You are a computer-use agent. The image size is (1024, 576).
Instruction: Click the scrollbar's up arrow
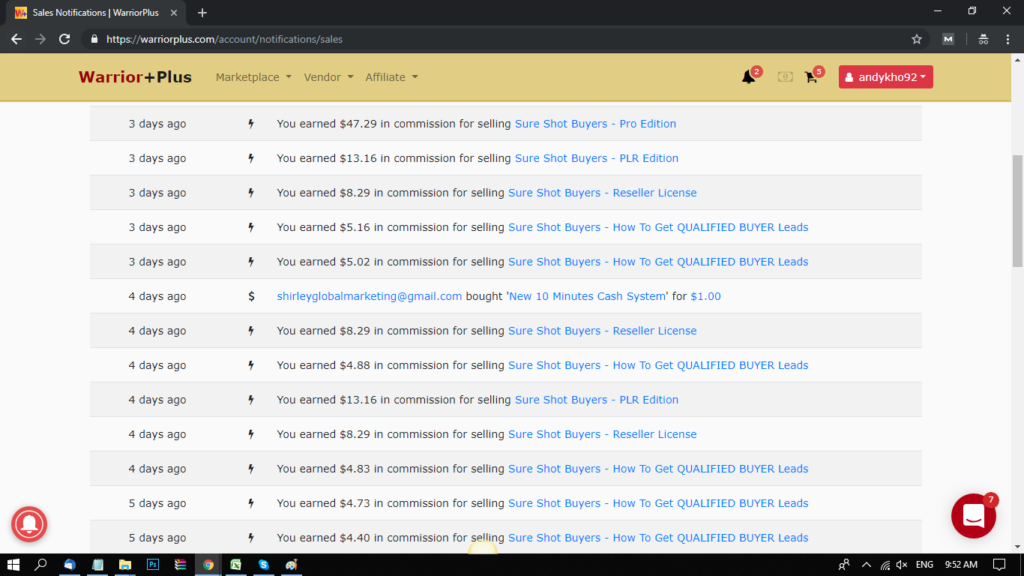pyautogui.click(x=1017, y=60)
